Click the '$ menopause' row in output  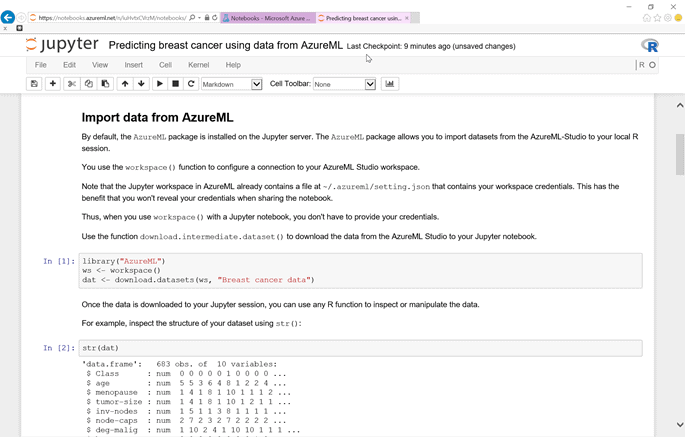tap(188, 392)
